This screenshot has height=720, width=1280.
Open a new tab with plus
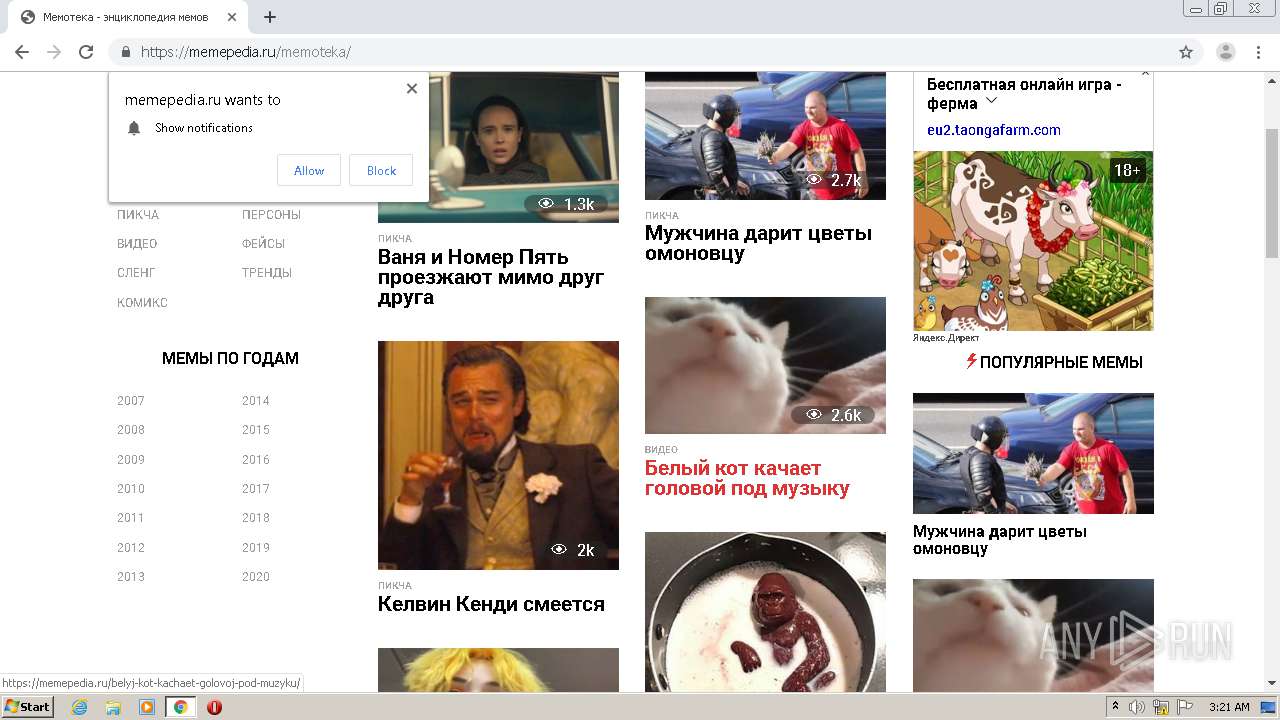270,17
